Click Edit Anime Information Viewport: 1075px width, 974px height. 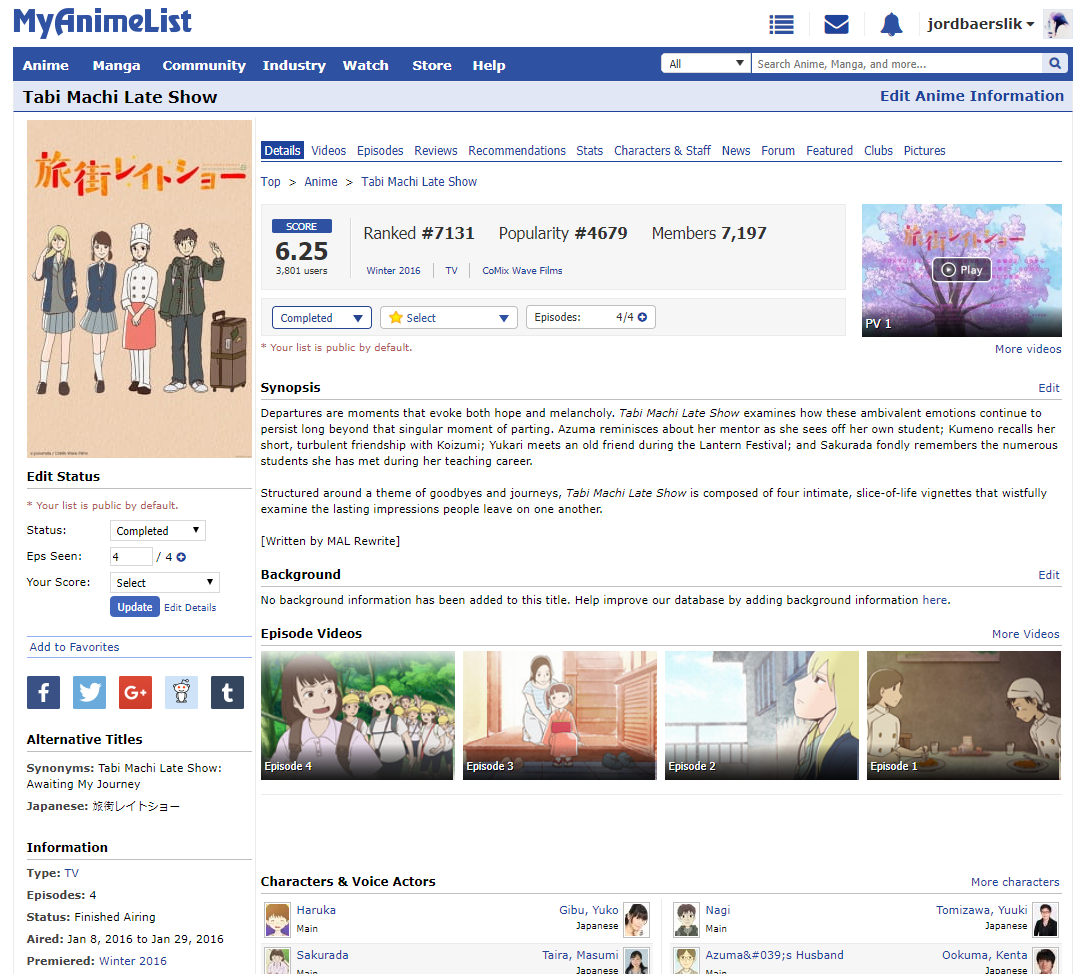coord(971,96)
